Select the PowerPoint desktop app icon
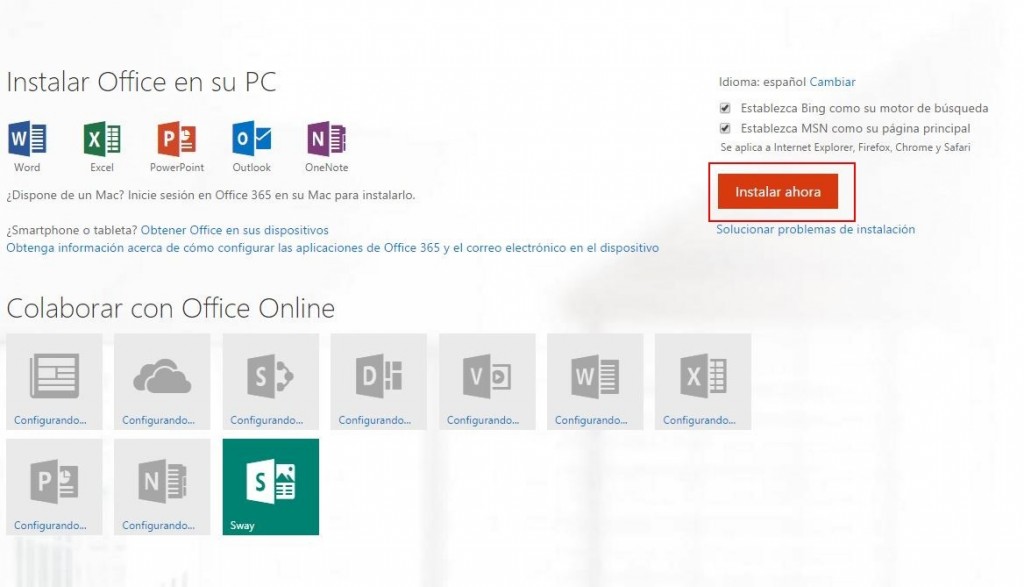 click(177, 138)
